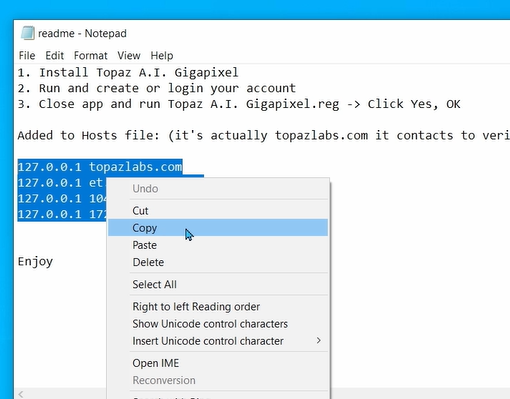Image resolution: width=510 pixels, height=399 pixels.
Task: Click line '3. Close app and run Topaz'
Action: click(x=239, y=104)
